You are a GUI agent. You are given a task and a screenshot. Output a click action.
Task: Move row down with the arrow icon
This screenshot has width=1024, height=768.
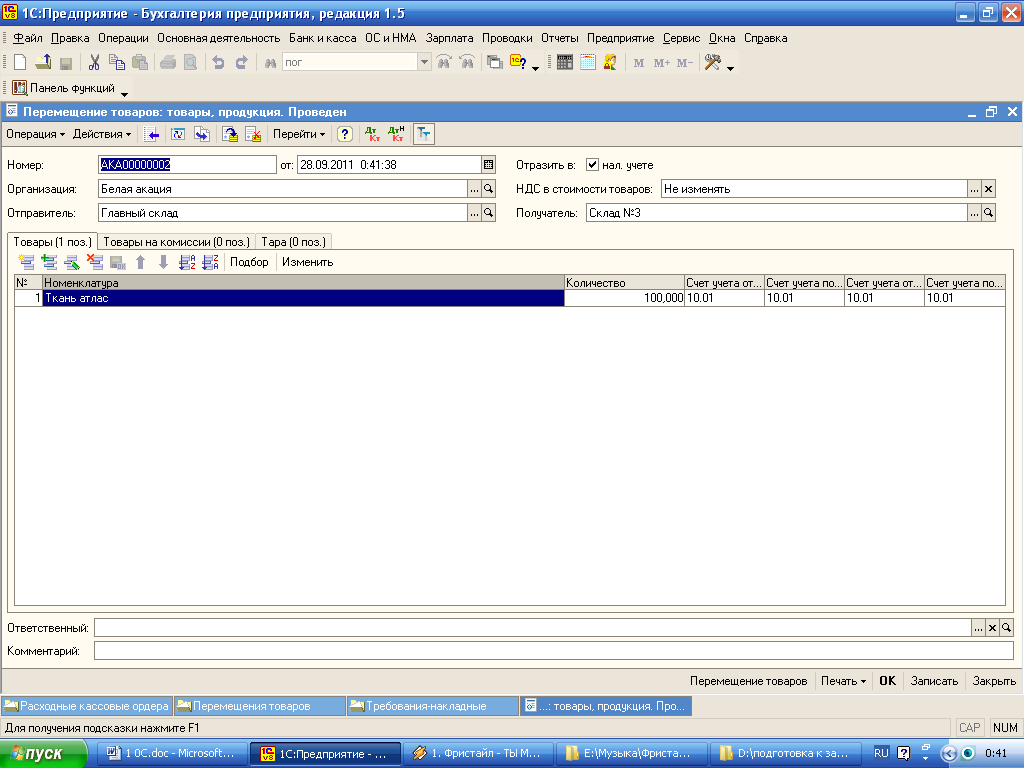pos(163,263)
